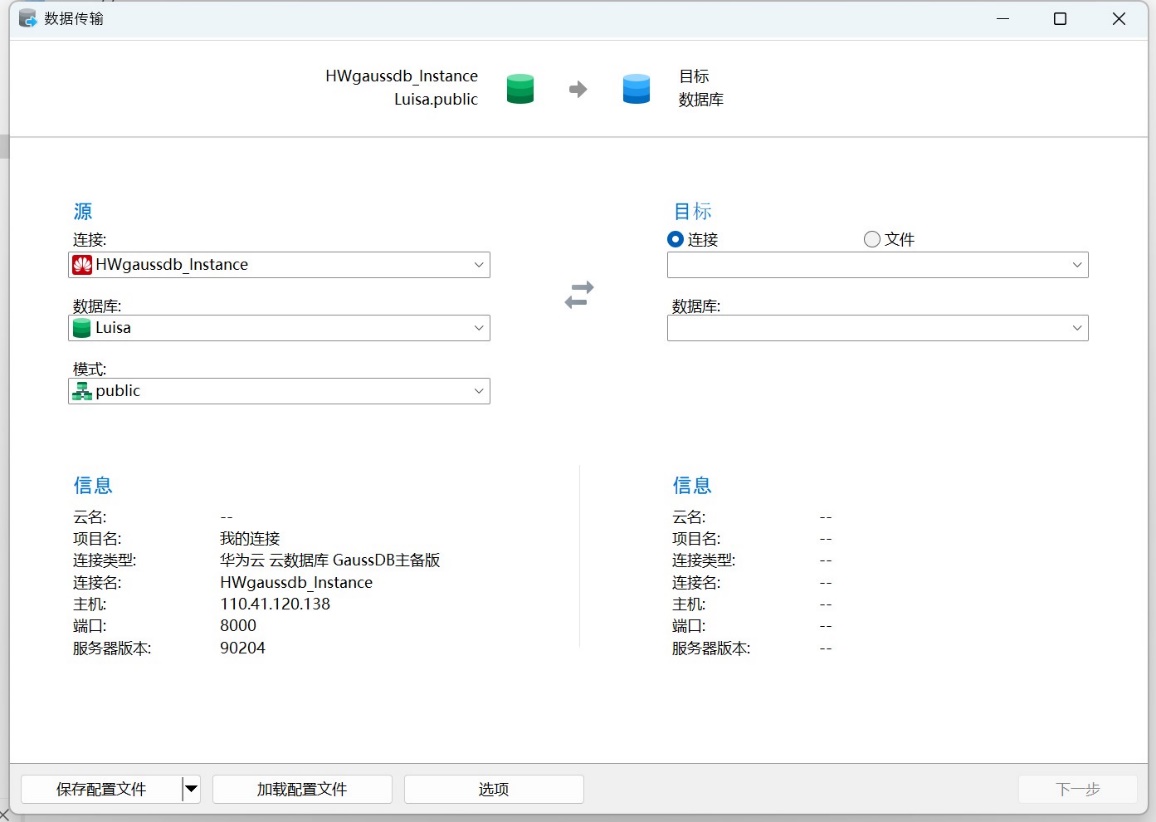Screen dimensions: 1156x822
Task: Select the 连接 target radio button
Action: (x=675, y=240)
